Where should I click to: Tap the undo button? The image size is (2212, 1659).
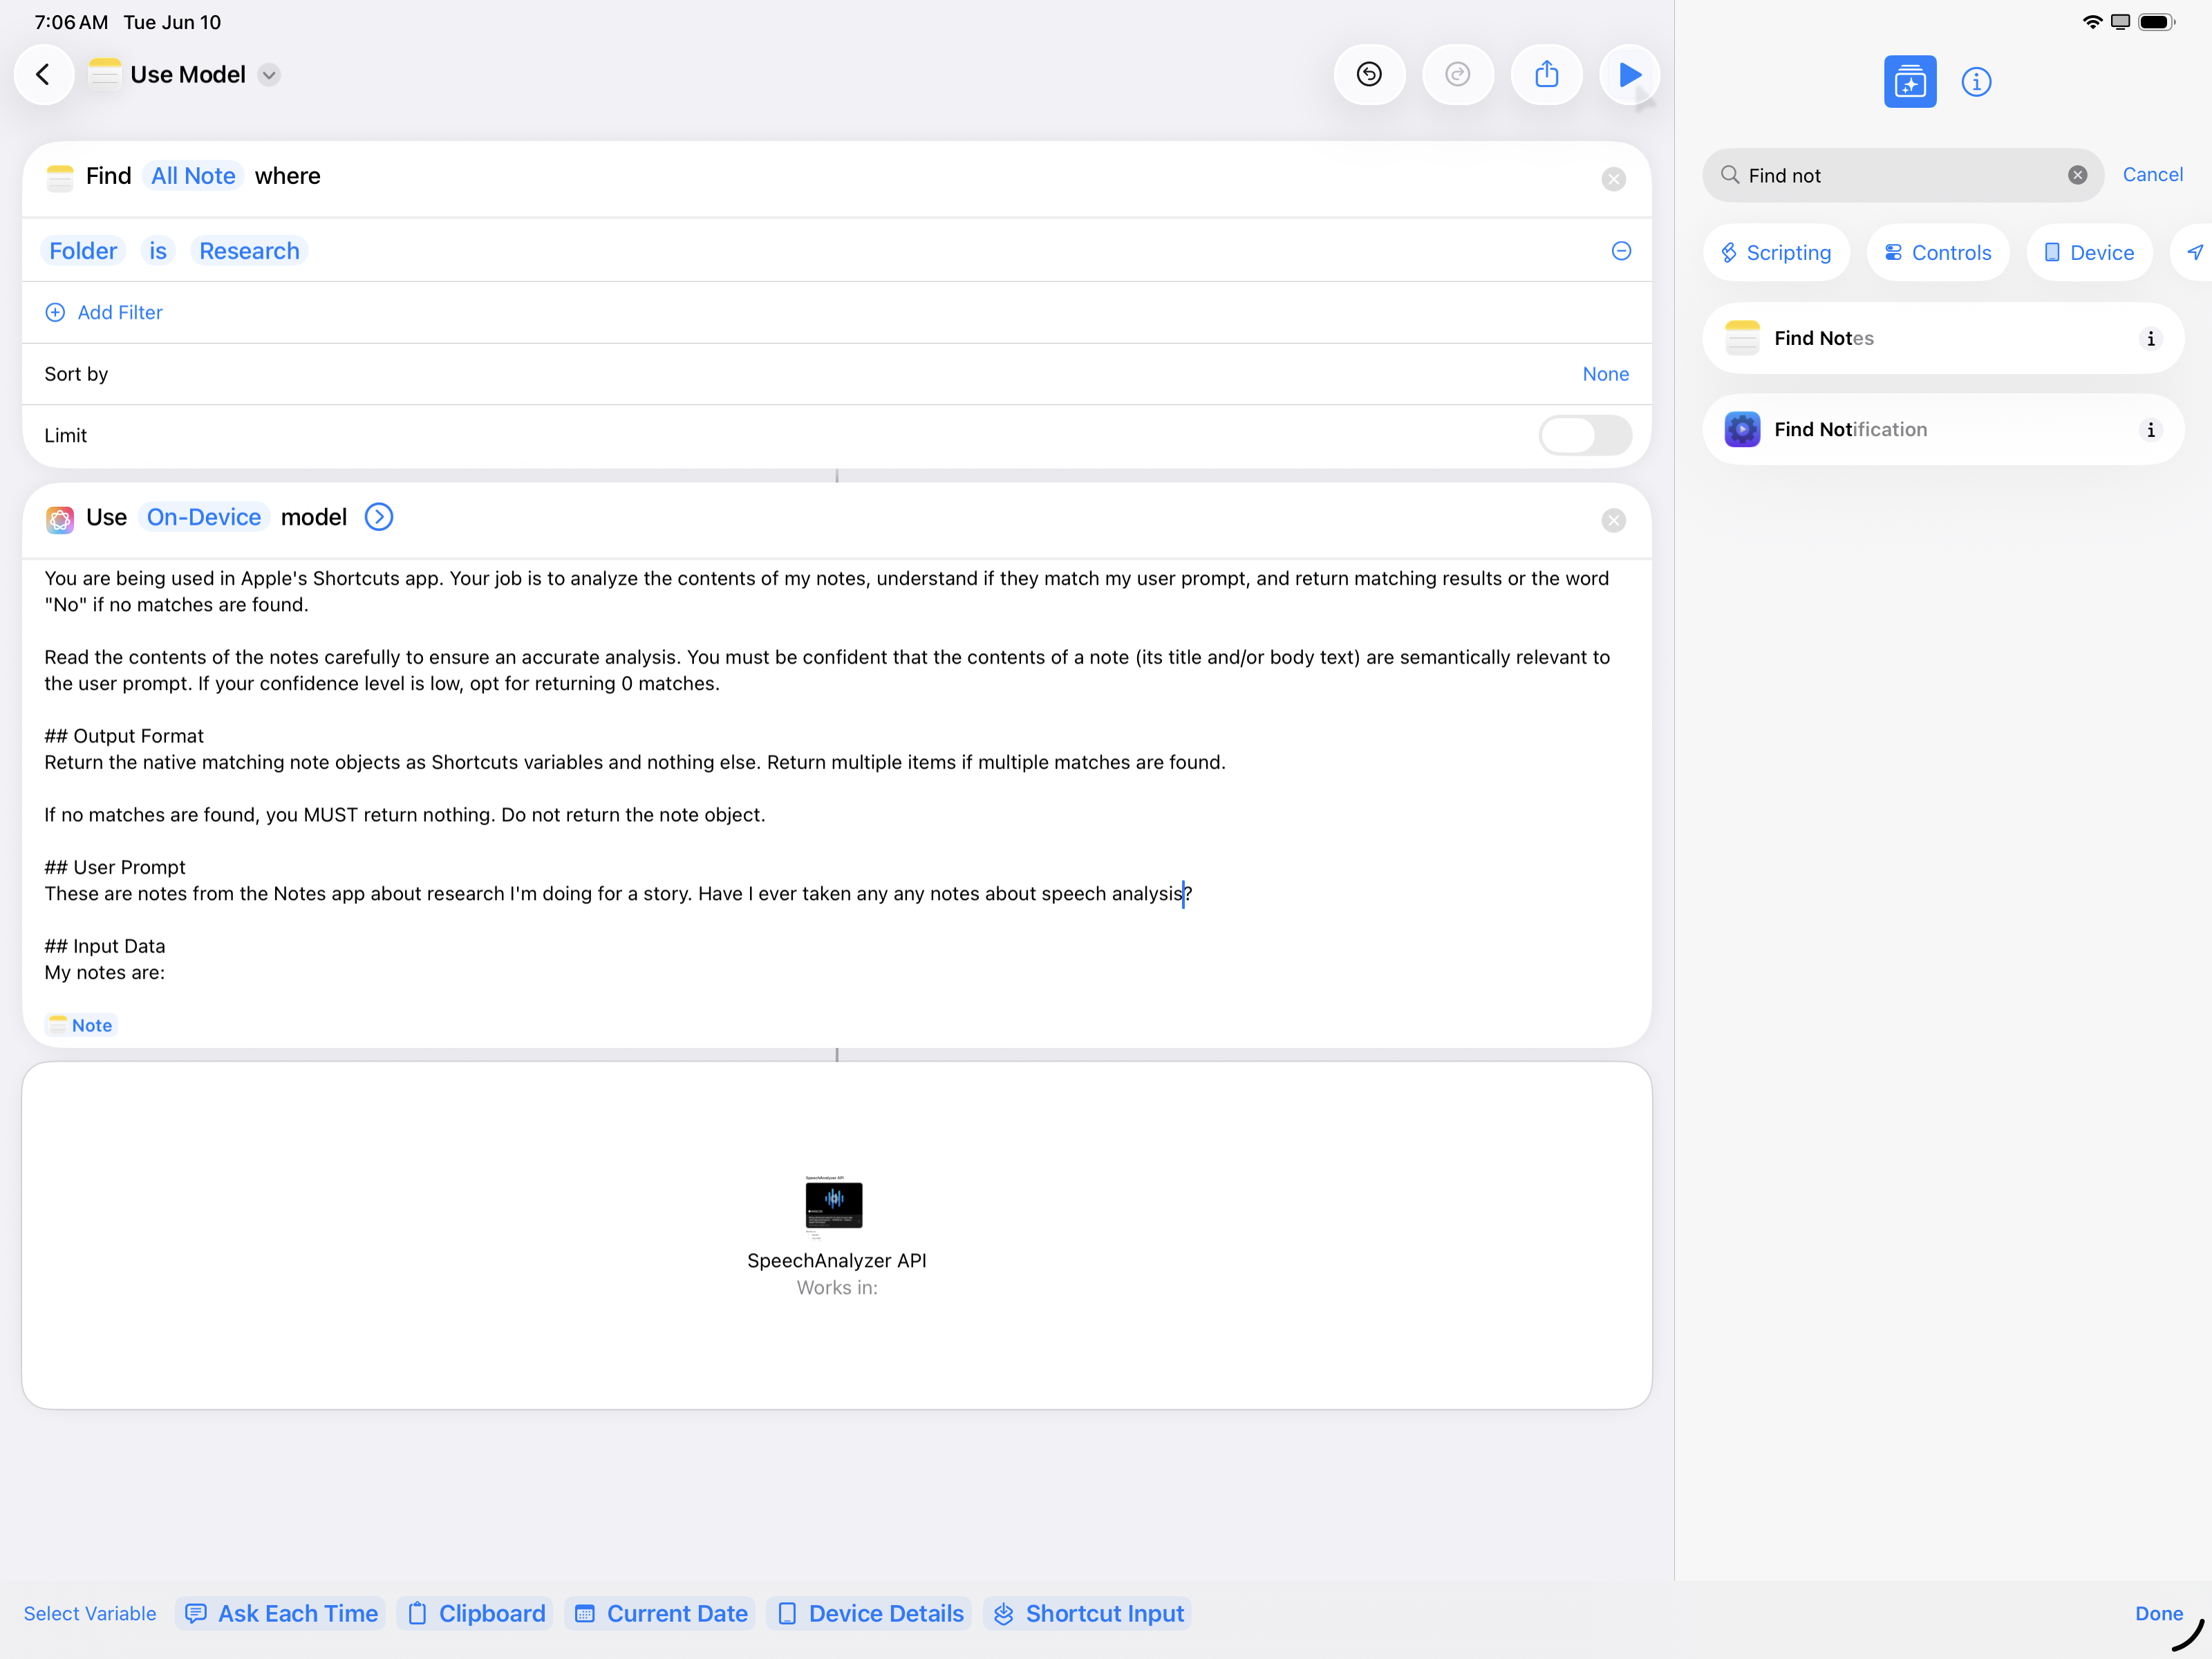pos(1369,74)
